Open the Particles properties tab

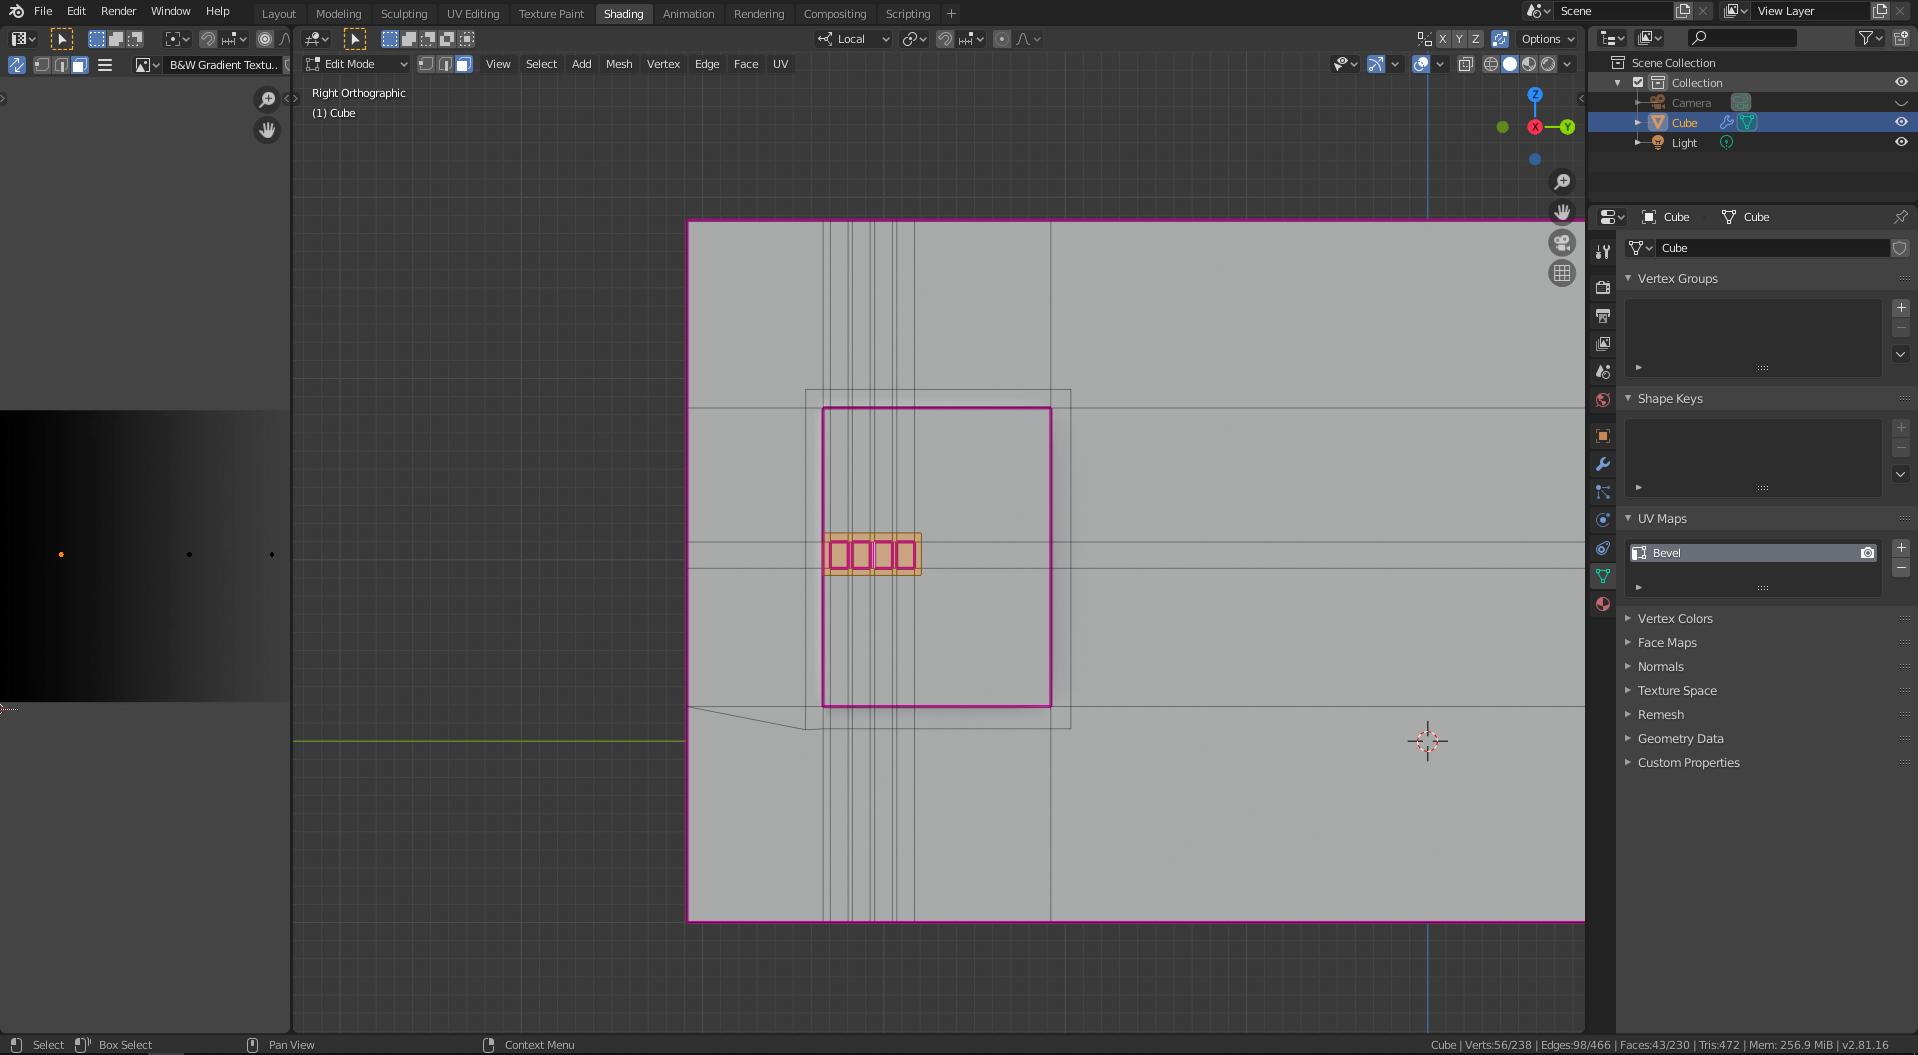pyautogui.click(x=1603, y=492)
